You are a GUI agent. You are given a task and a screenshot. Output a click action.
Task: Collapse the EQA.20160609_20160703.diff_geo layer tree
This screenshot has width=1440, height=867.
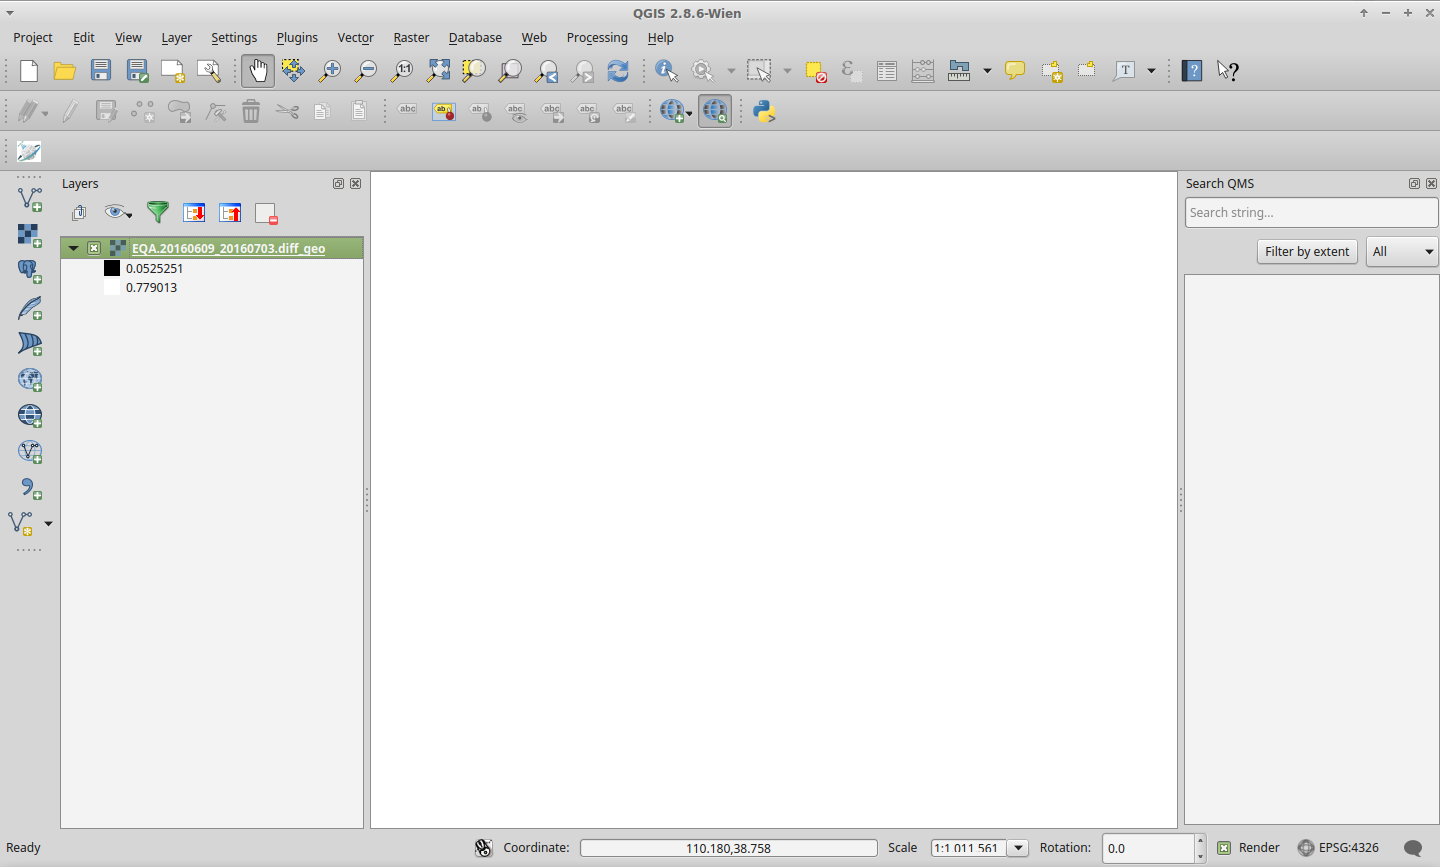pyautogui.click(x=73, y=248)
